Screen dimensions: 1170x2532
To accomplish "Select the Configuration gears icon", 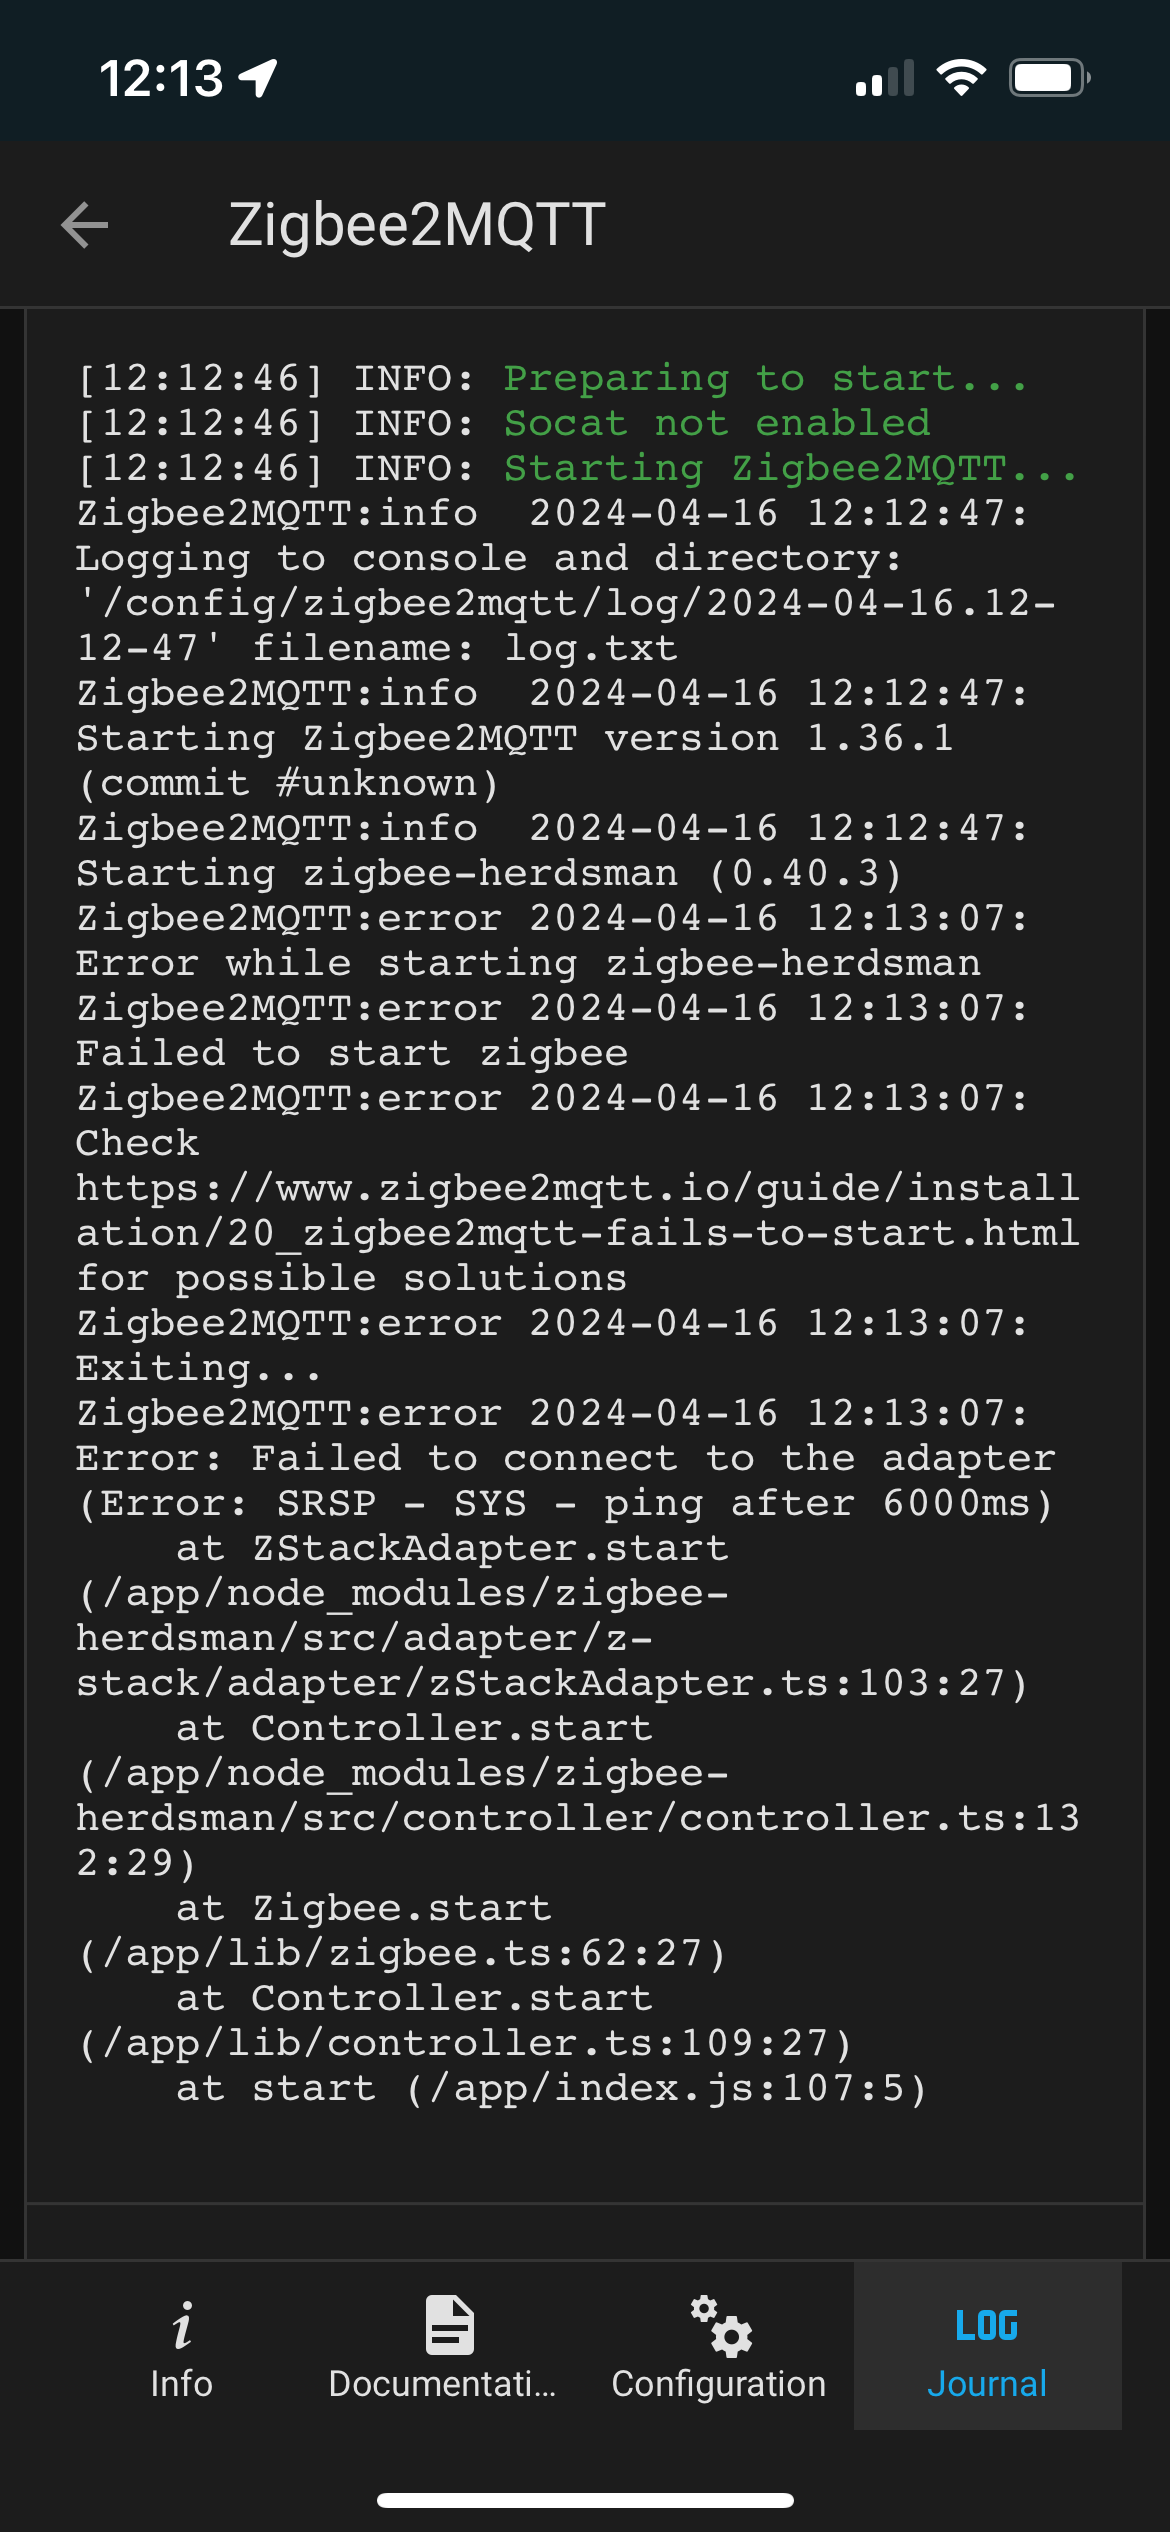I will (x=720, y=2325).
